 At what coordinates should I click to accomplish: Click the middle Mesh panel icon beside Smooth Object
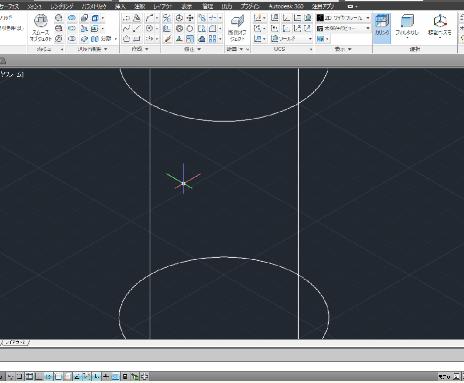(59, 29)
